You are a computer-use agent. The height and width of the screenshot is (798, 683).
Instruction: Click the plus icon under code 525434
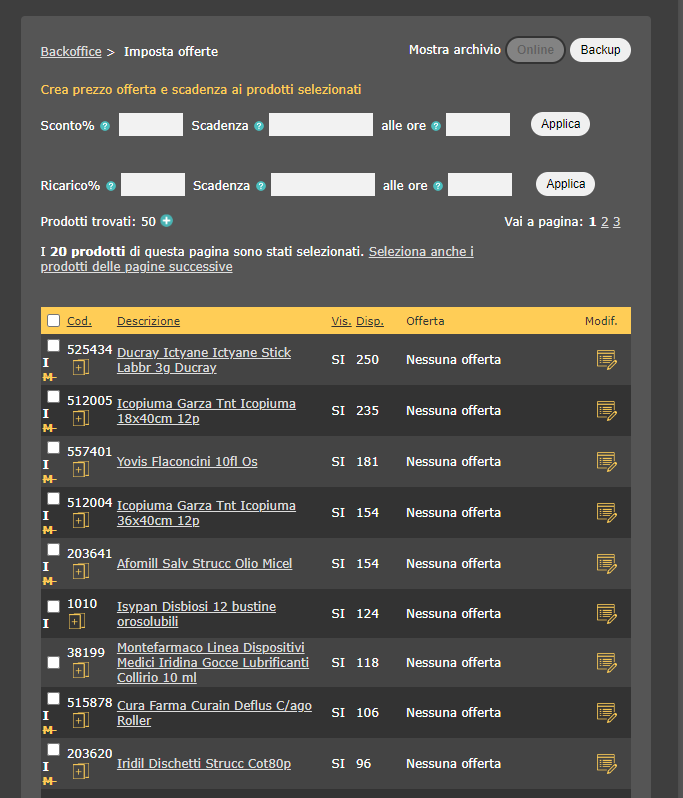click(81, 368)
